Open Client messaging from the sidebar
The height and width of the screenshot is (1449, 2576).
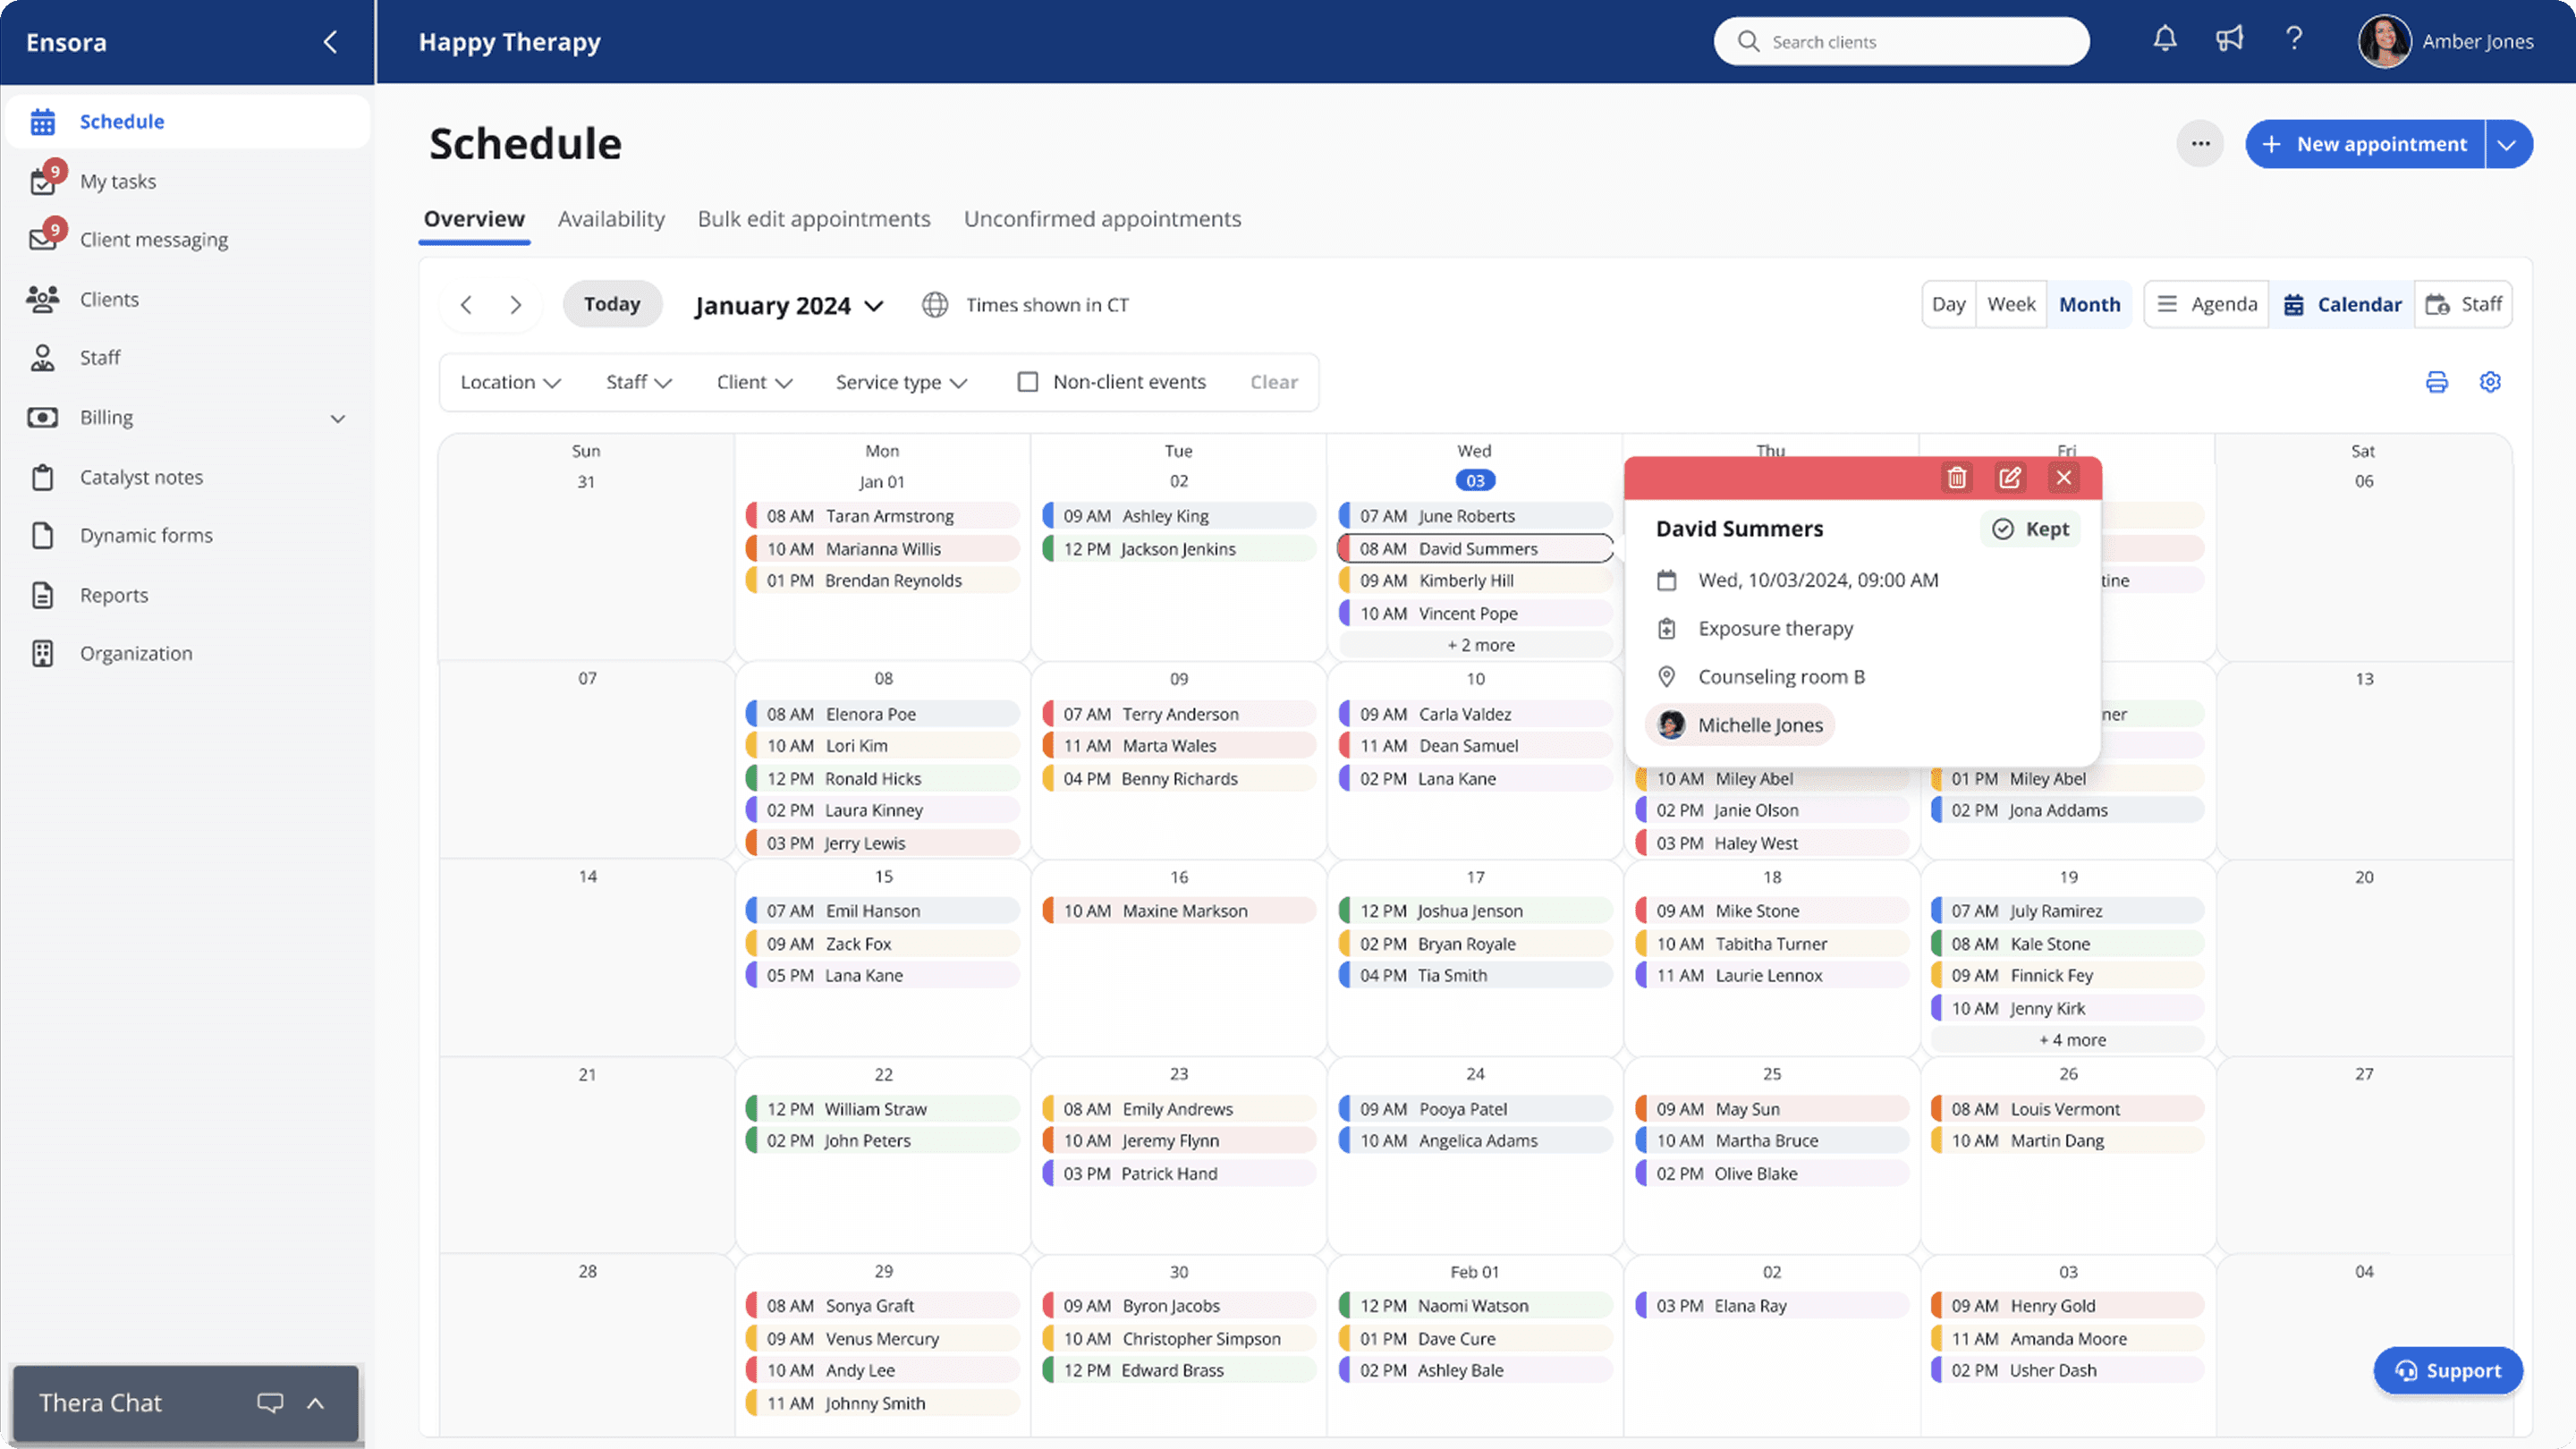(152, 239)
